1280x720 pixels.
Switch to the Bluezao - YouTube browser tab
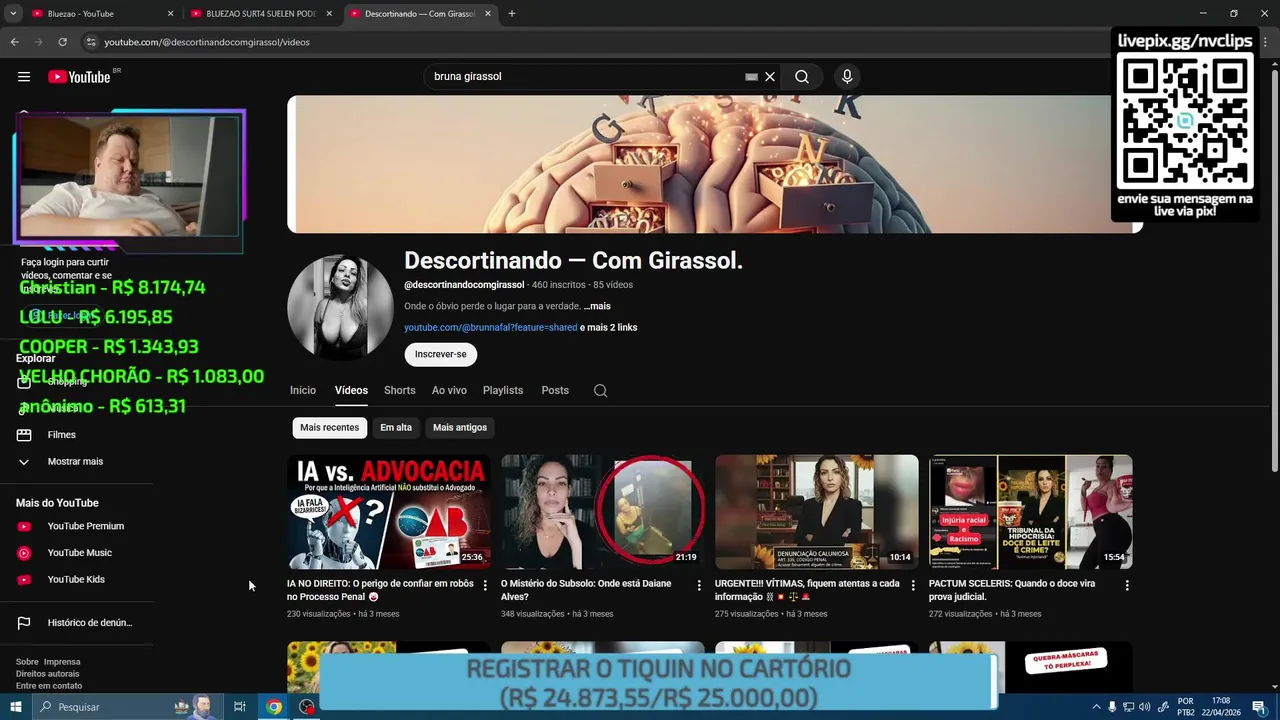pyautogui.click(x=100, y=14)
